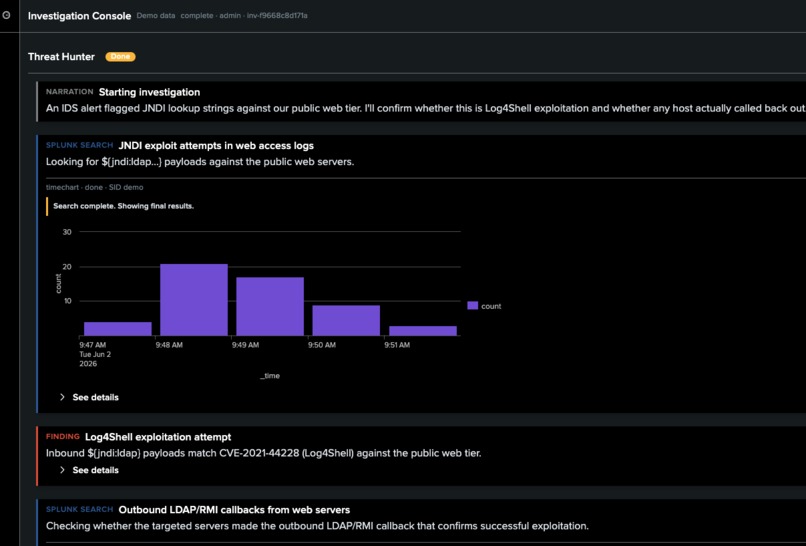Click the timechart · done · SID demo status line
This screenshot has height=546, width=806.
(95, 188)
